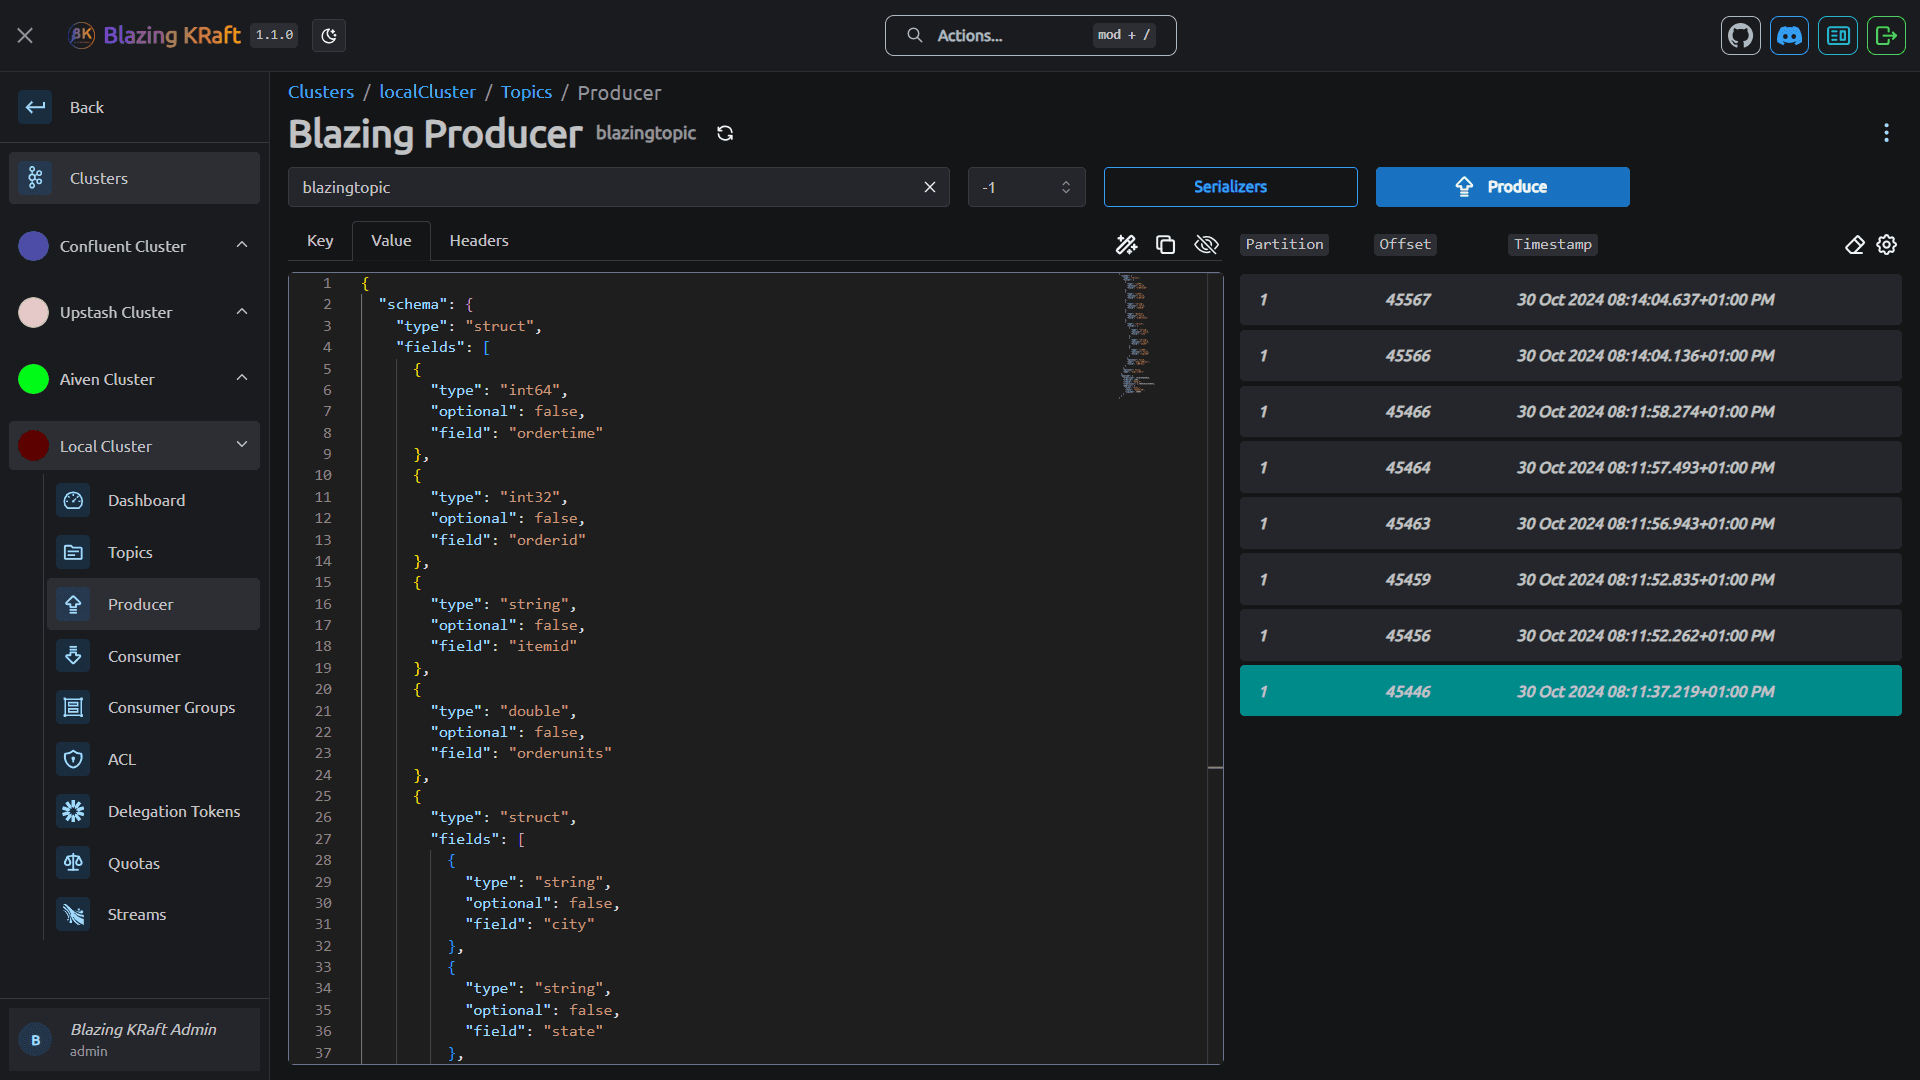Collapse the Upstash Cluster section
This screenshot has height=1080, width=1920.
click(x=242, y=312)
